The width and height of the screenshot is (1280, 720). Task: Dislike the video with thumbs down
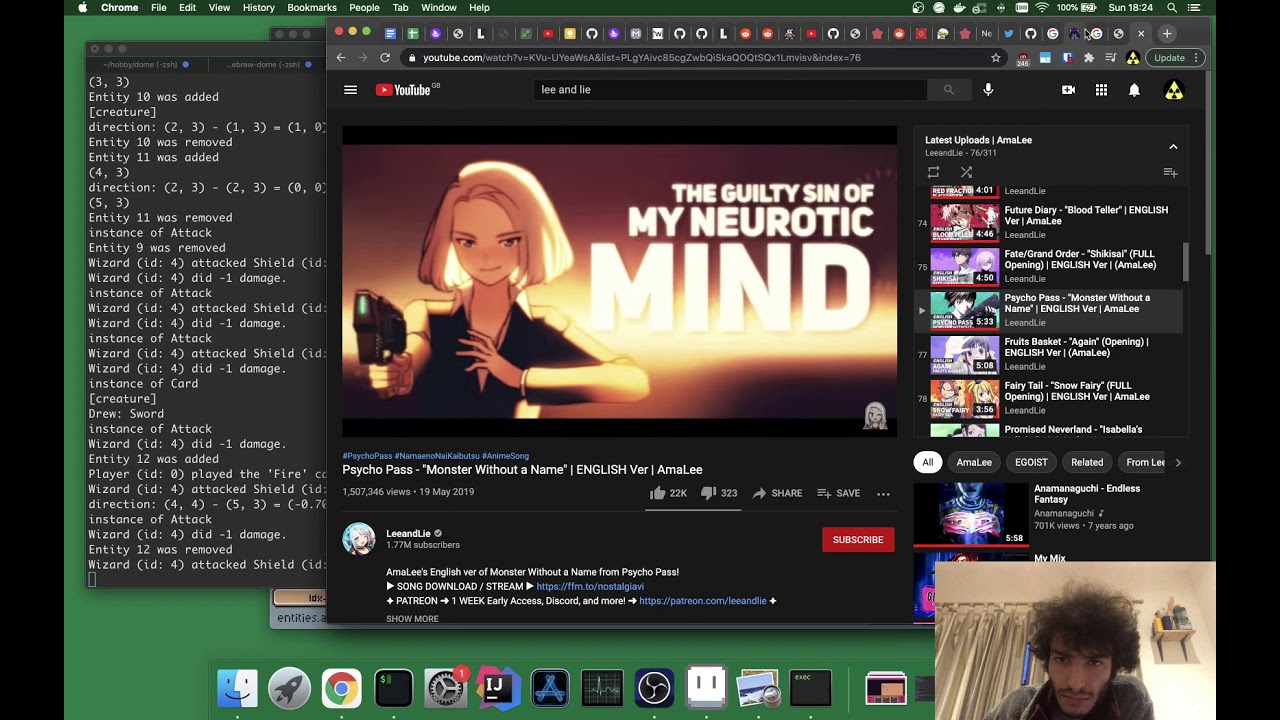(718, 493)
